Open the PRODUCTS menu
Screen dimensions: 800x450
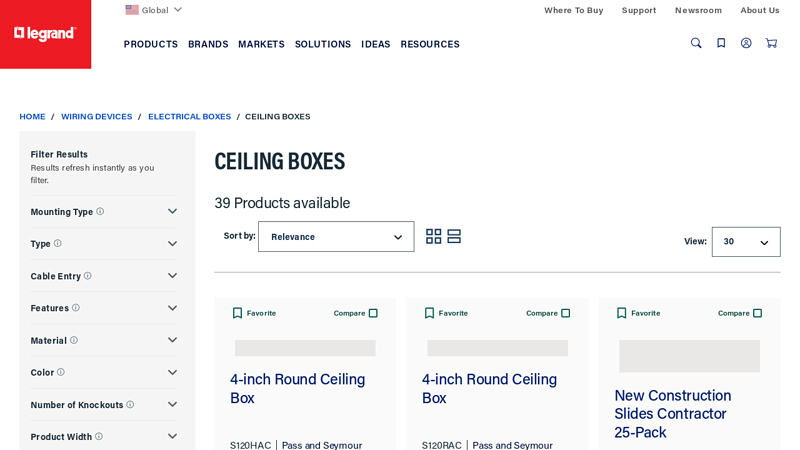click(x=151, y=44)
